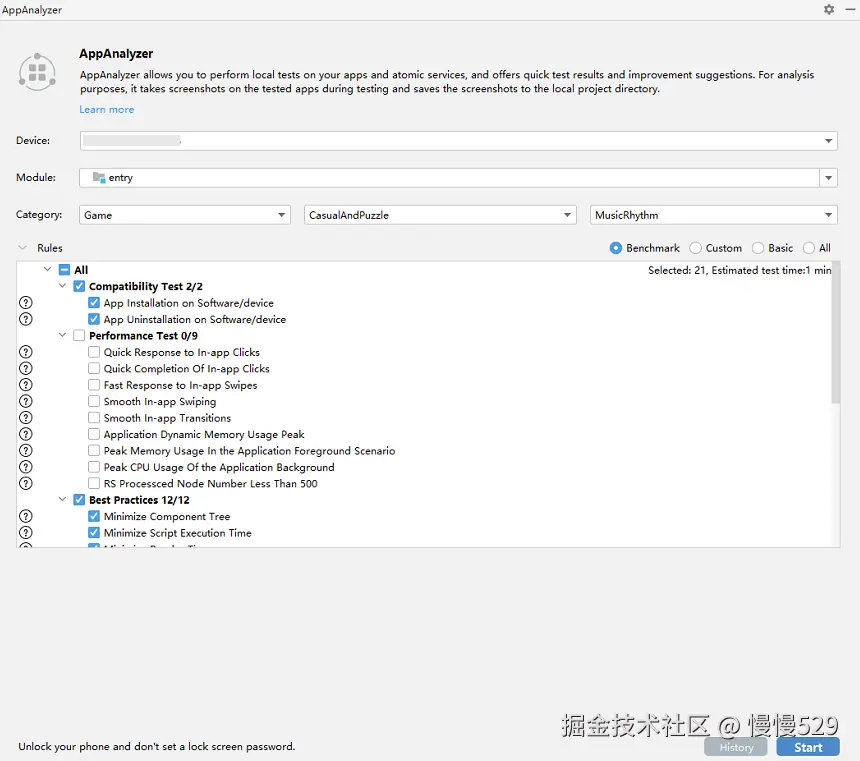
Task: Check Quick Completion Of In-app Clicks
Action: click(94, 369)
